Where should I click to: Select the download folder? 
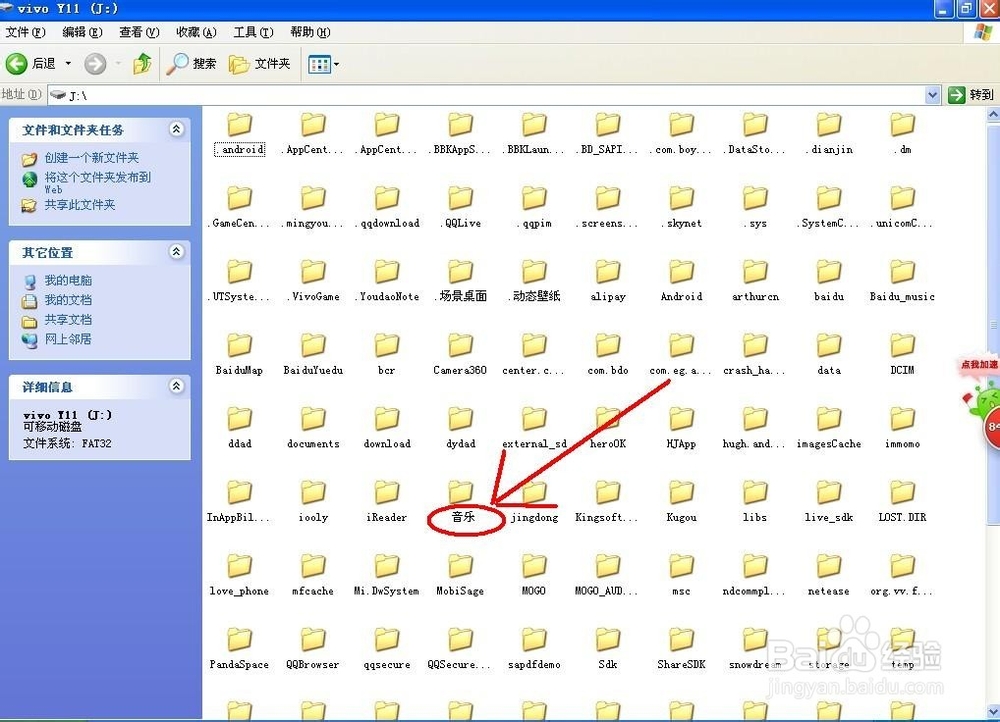point(387,429)
